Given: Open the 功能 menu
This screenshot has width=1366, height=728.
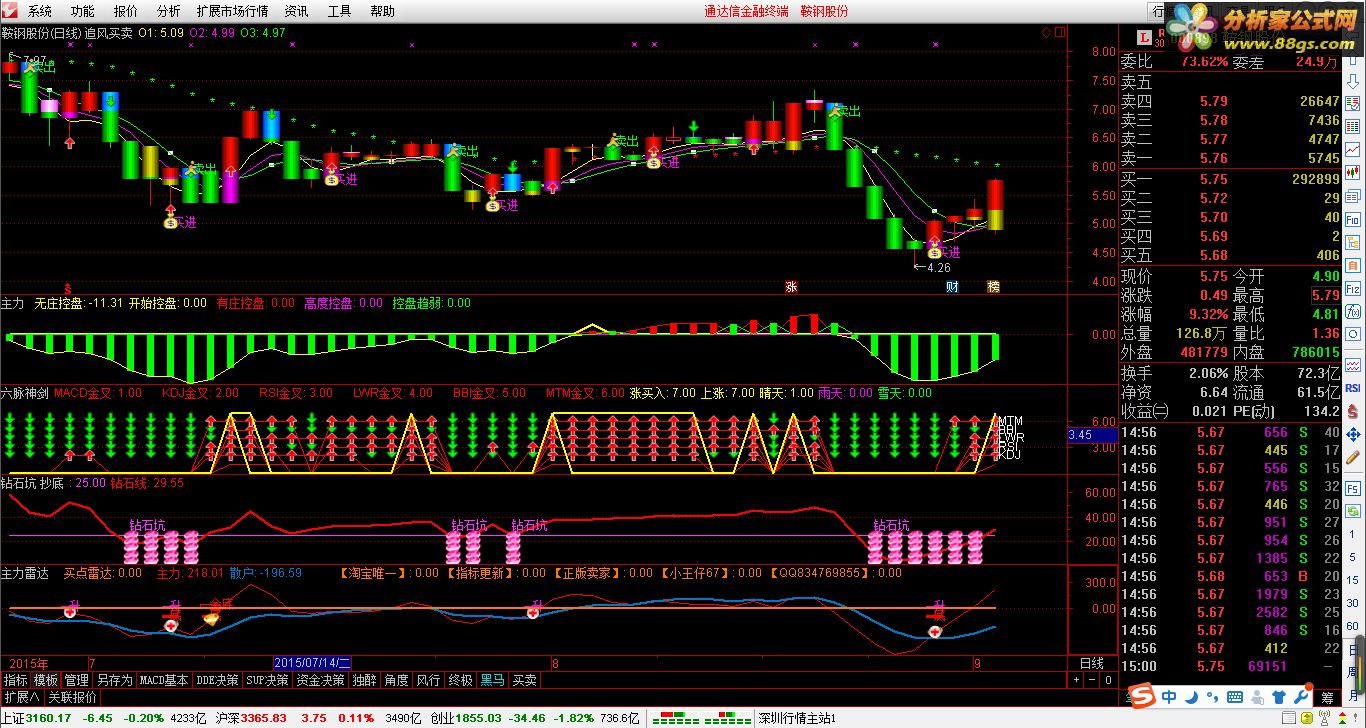Looking at the screenshot, I should 83,11.
